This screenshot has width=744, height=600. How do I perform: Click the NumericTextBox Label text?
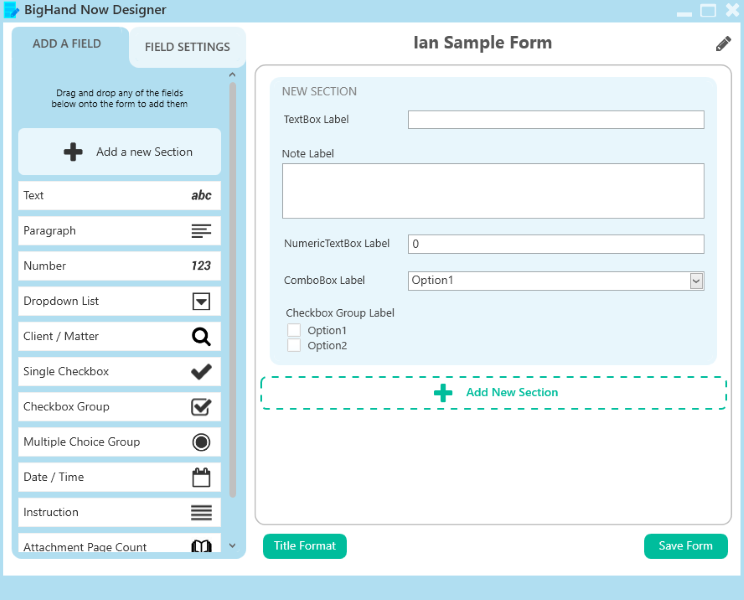337,243
